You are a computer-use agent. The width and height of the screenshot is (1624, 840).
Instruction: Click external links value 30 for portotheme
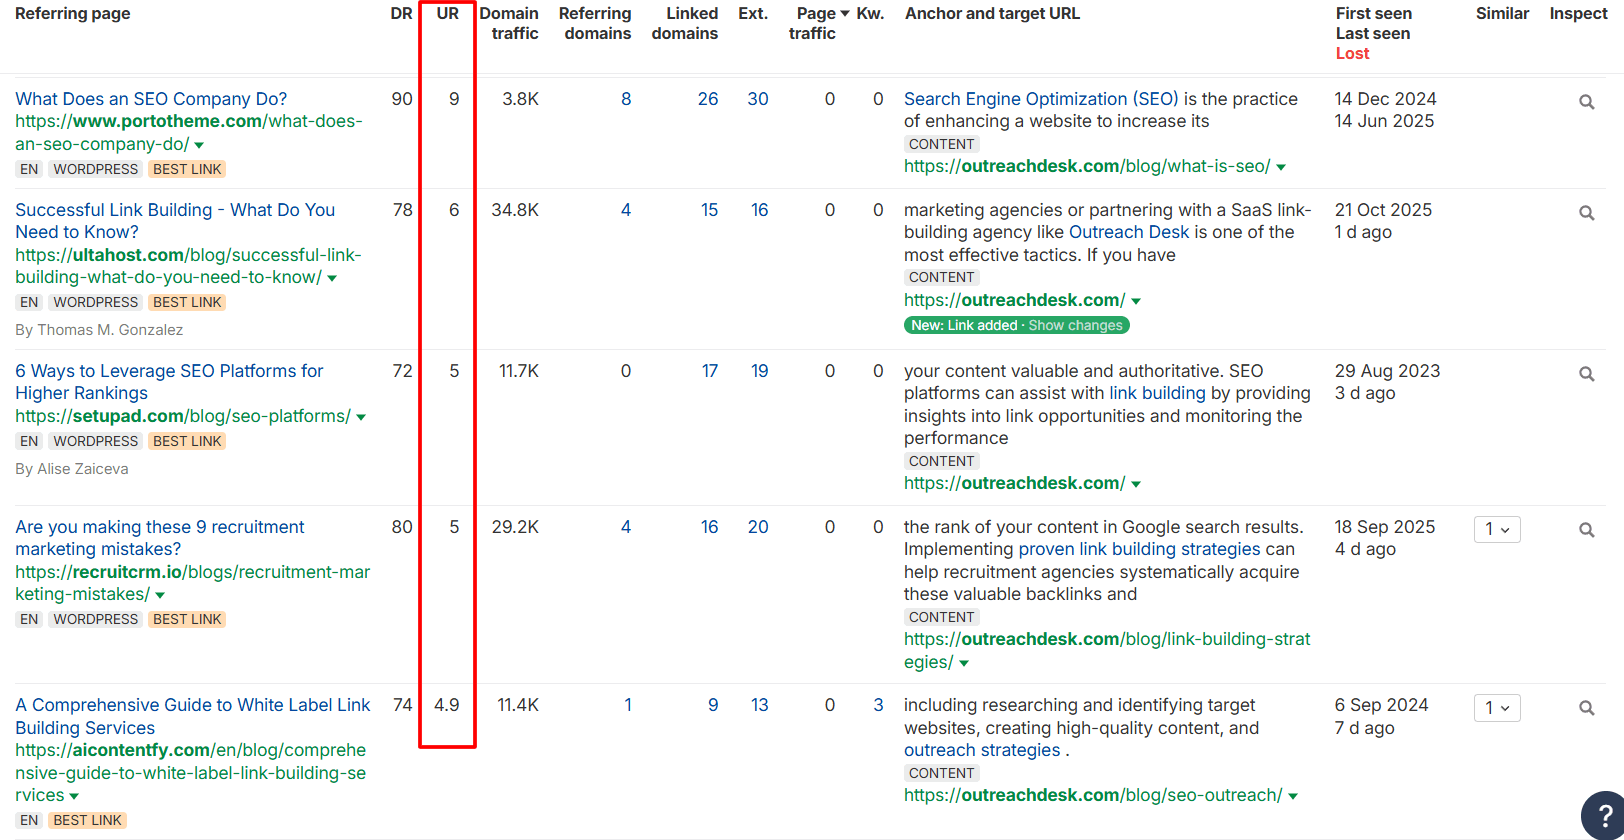758,99
